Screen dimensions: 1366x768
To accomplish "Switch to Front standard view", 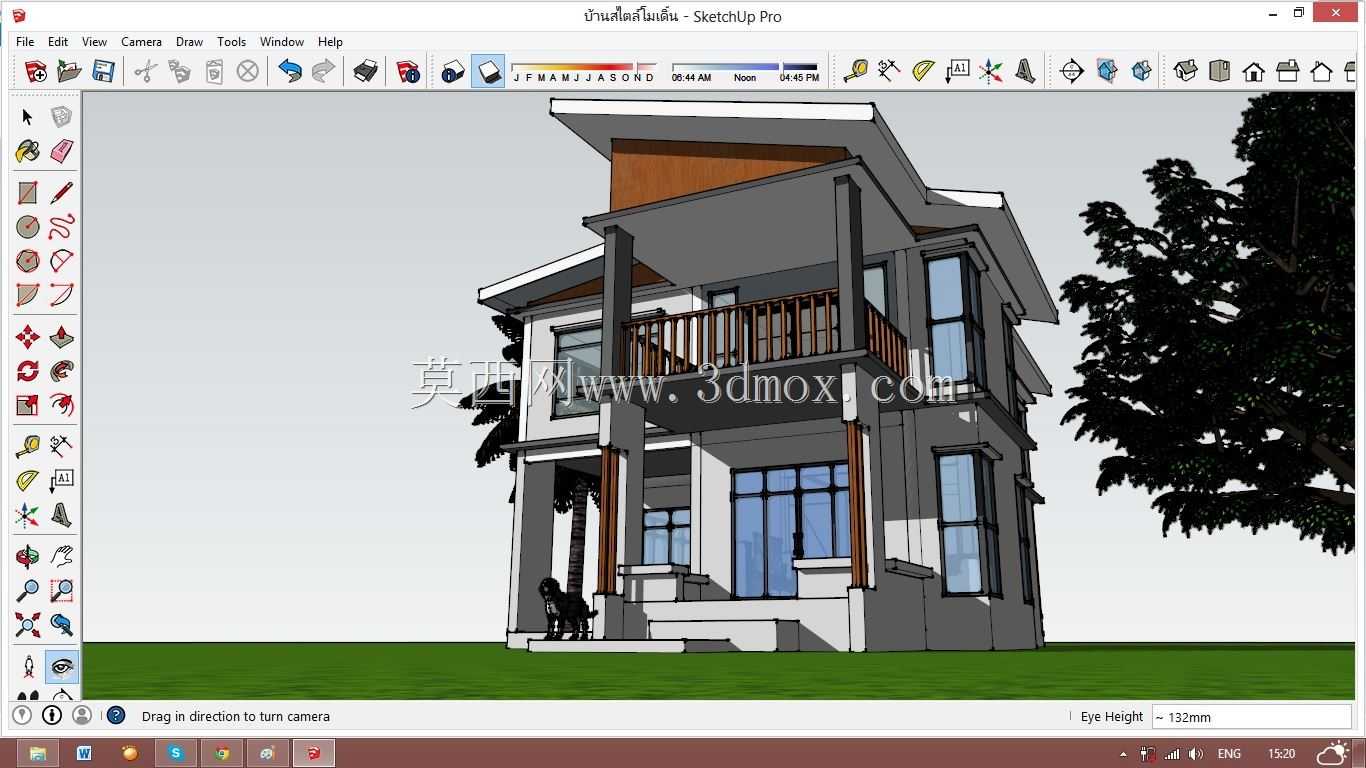I will [1254, 71].
